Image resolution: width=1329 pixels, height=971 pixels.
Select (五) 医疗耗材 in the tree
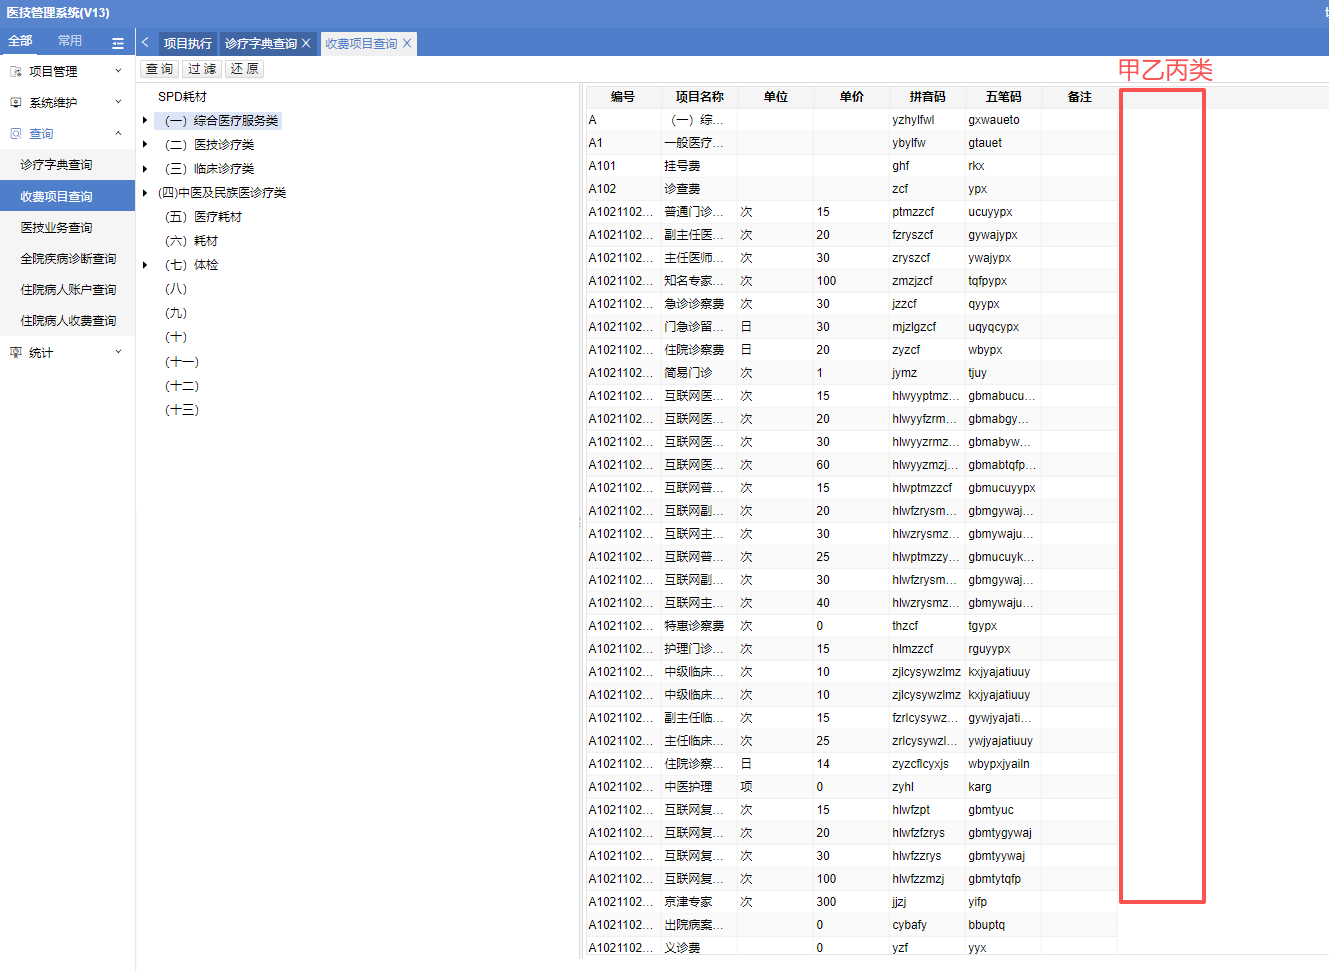(203, 217)
